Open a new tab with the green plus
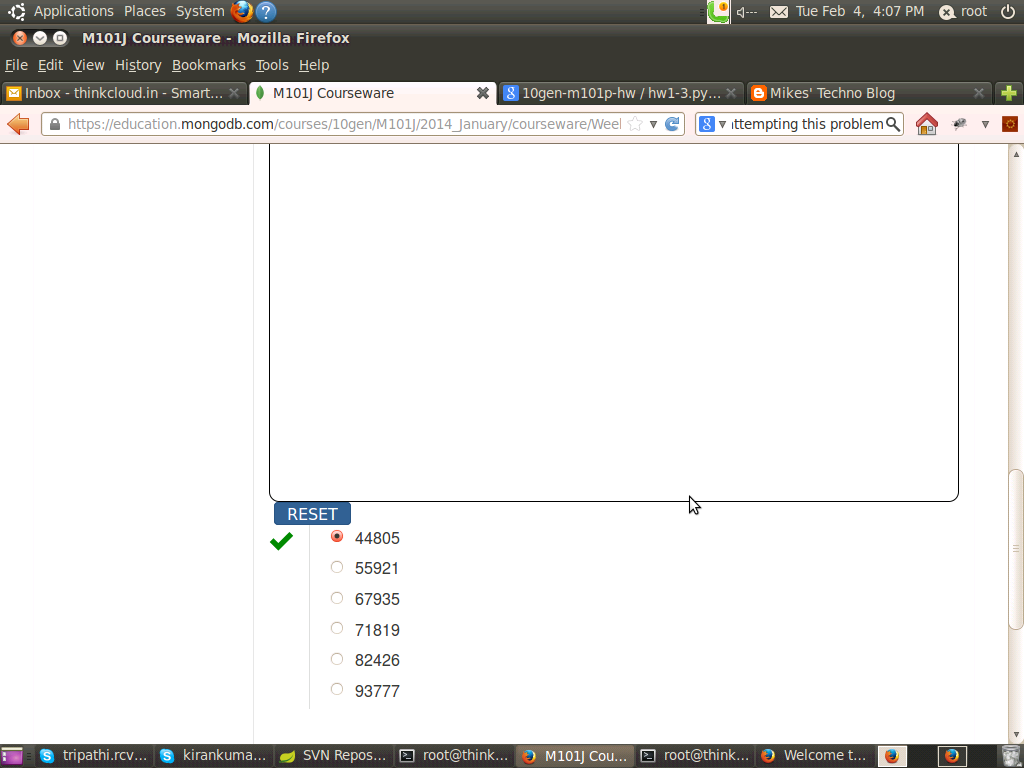Screen dimensions: 1024x768 click(1008, 93)
